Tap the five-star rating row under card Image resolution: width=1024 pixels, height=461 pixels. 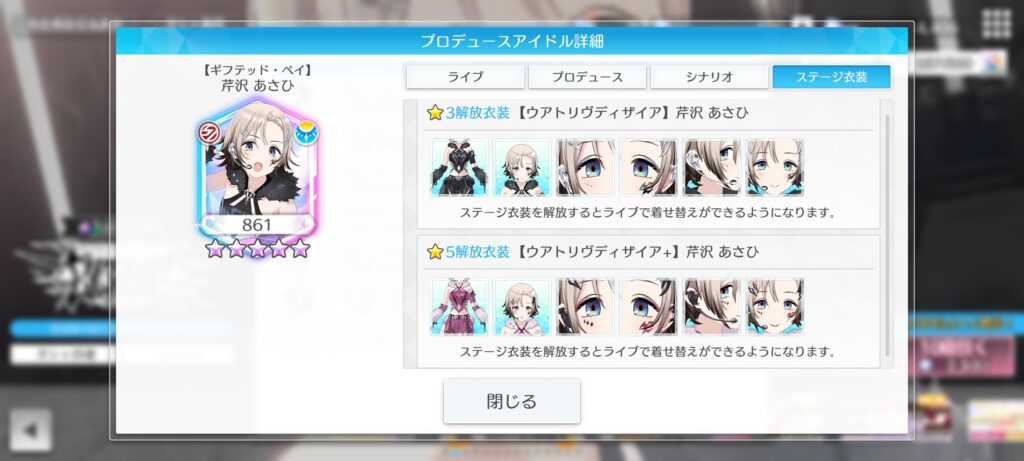click(257, 248)
